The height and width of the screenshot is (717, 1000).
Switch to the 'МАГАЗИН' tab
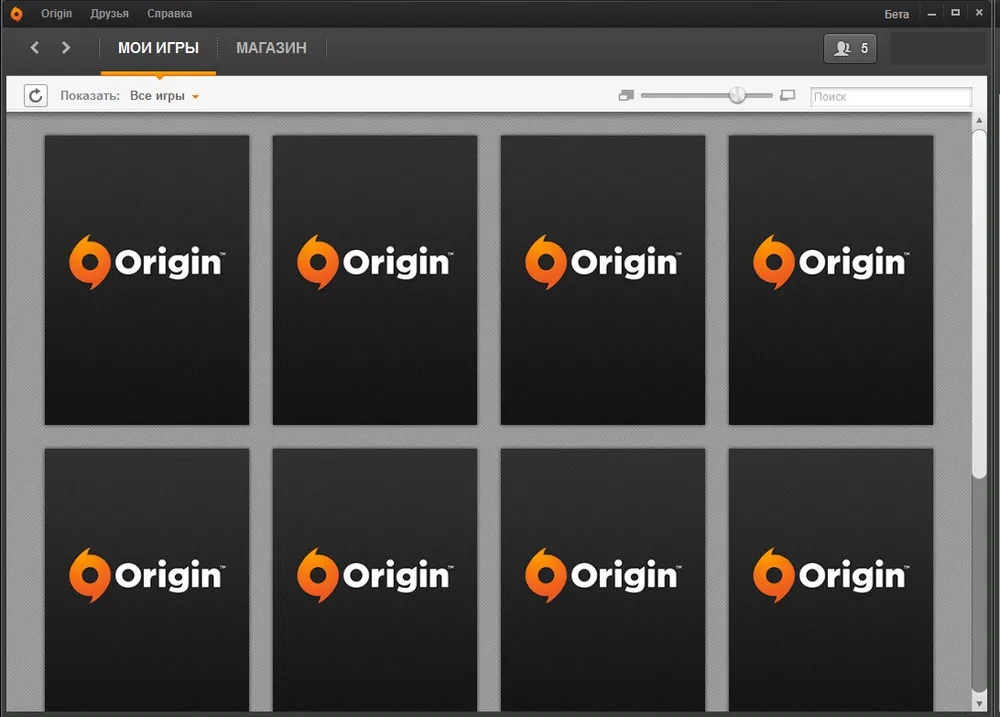(x=271, y=48)
